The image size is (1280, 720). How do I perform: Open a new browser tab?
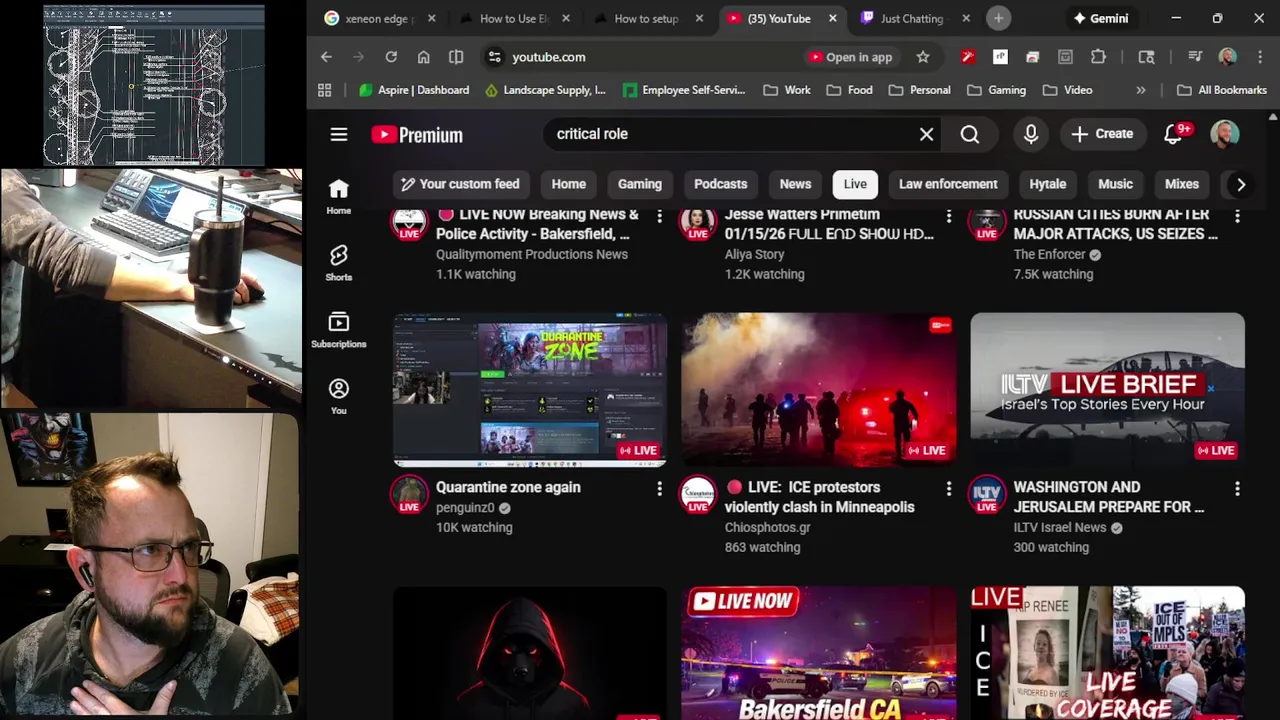point(998,18)
